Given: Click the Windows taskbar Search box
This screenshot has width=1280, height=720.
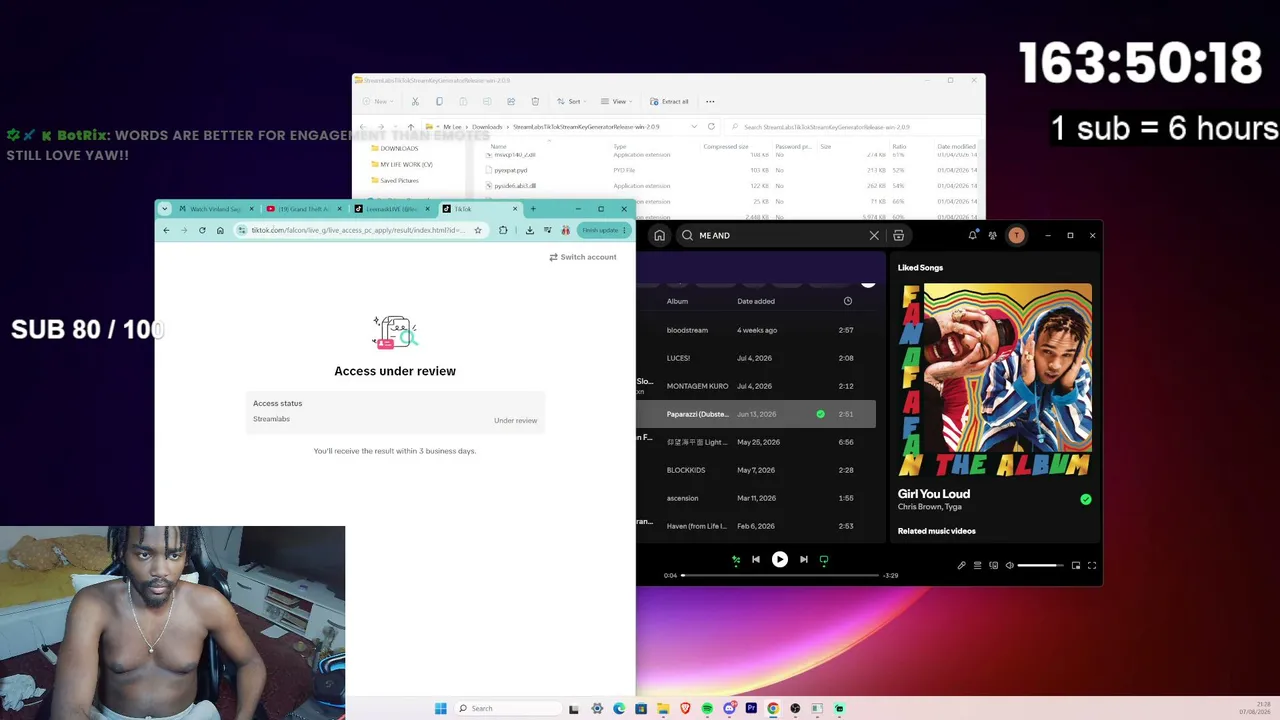Looking at the screenshot, I should pyautogui.click(x=509, y=708).
